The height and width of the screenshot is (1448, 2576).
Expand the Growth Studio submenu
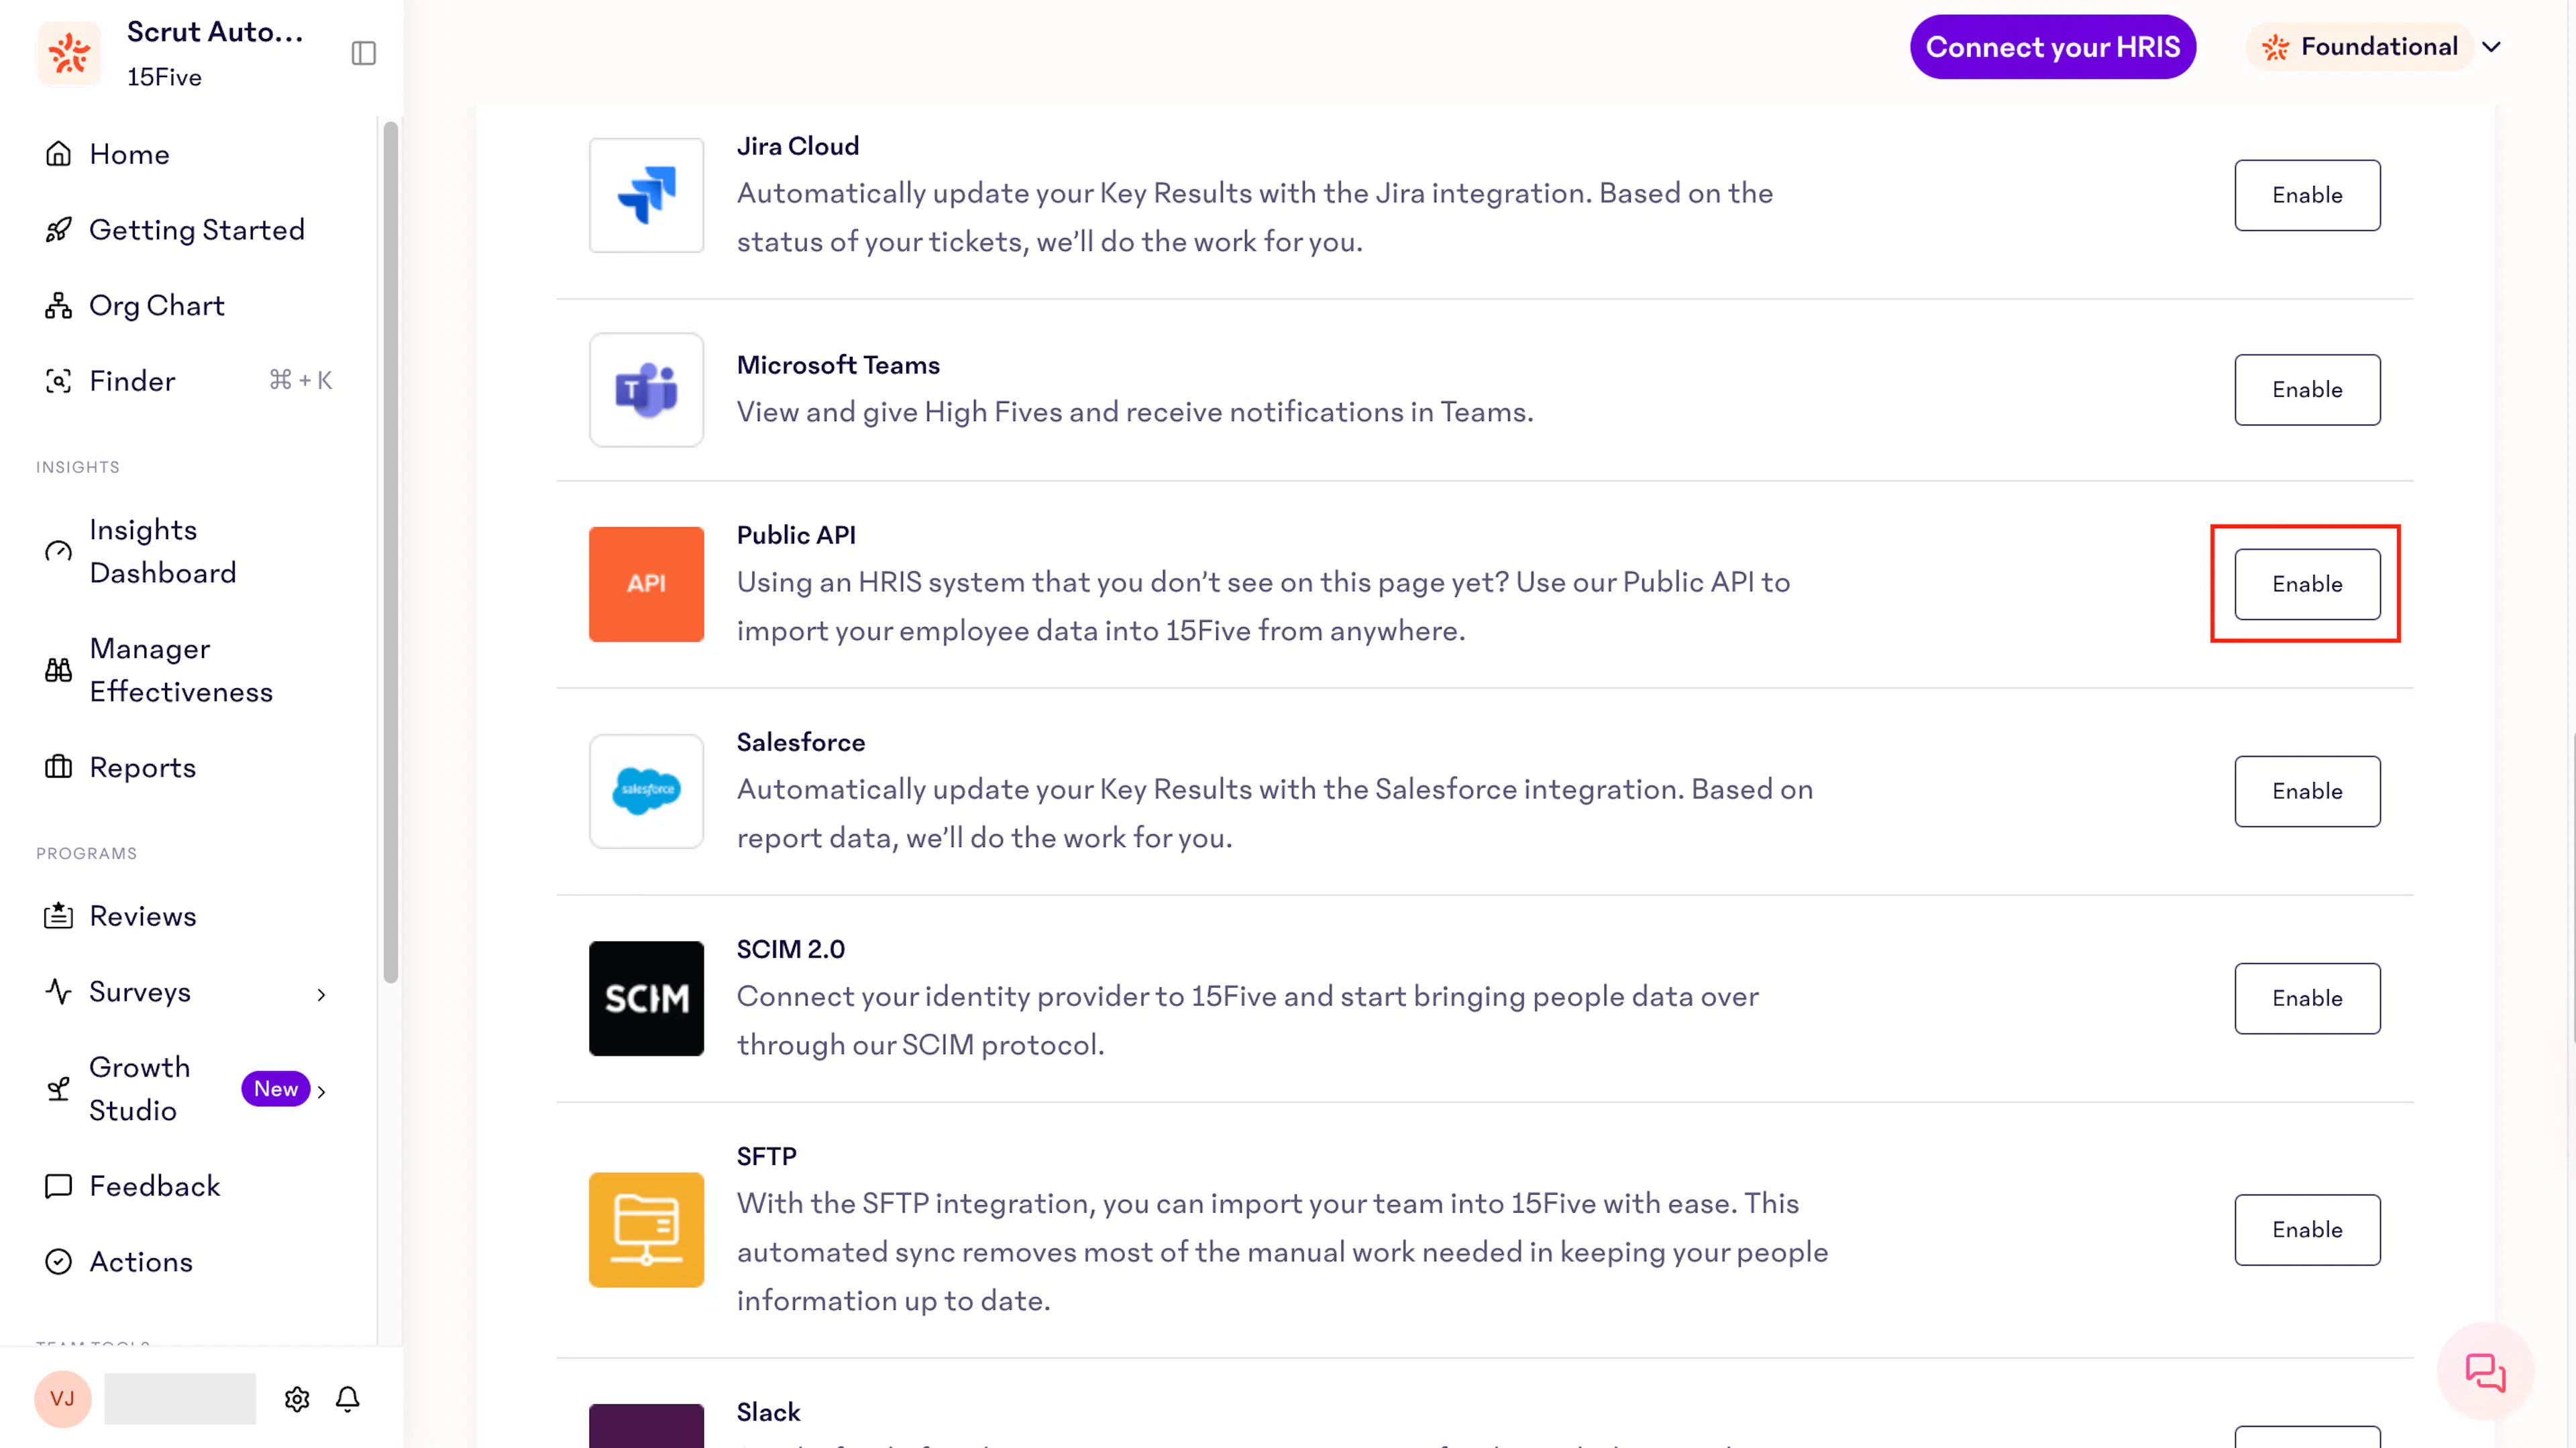click(321, 1091)
